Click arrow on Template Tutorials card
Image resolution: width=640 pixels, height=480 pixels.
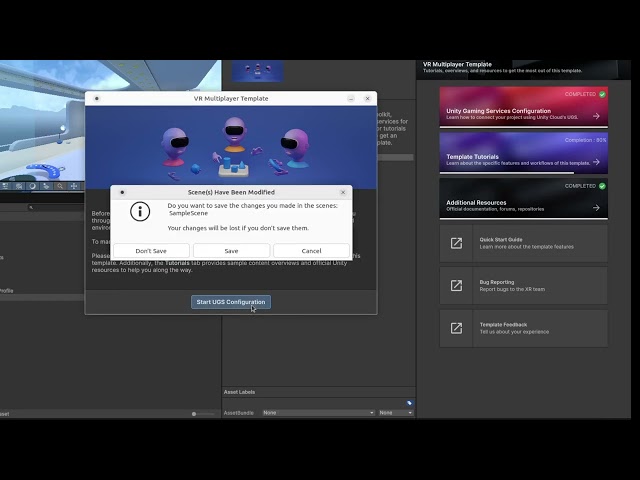pyautogui.click(x=596, y=162)
